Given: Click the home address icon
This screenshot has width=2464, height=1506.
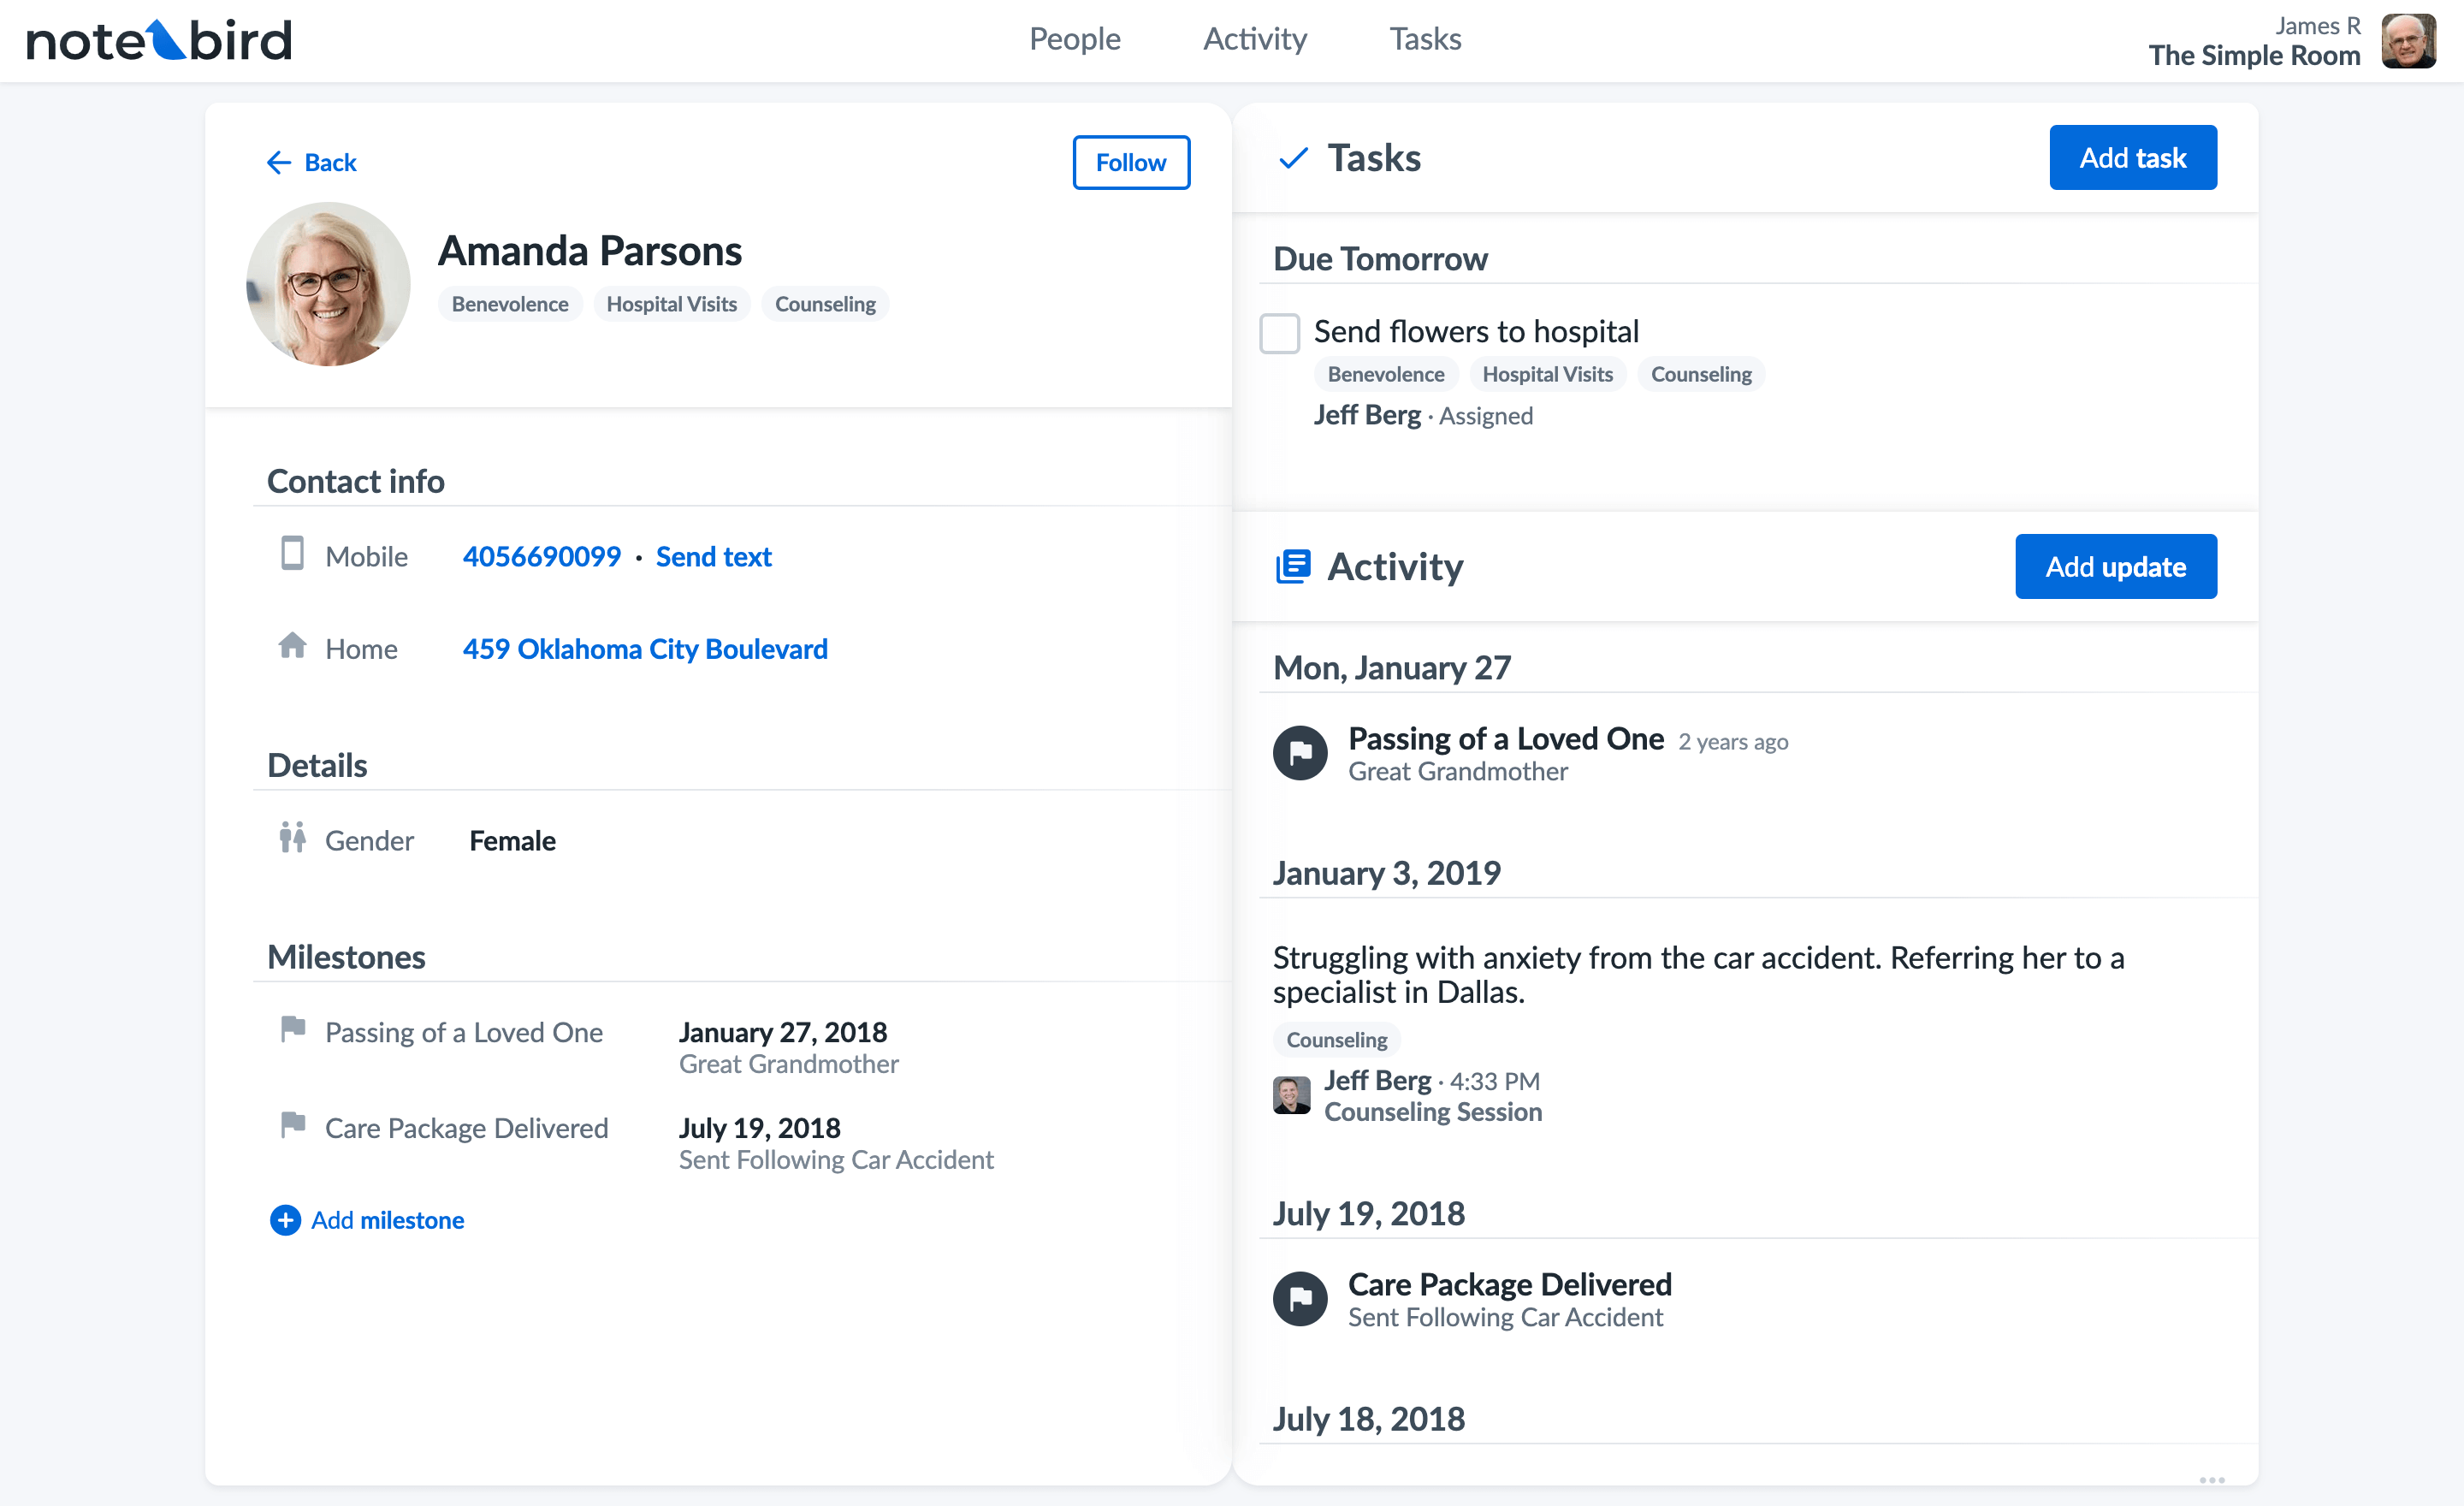Looking at the screenshot, I should click(292, 648).
